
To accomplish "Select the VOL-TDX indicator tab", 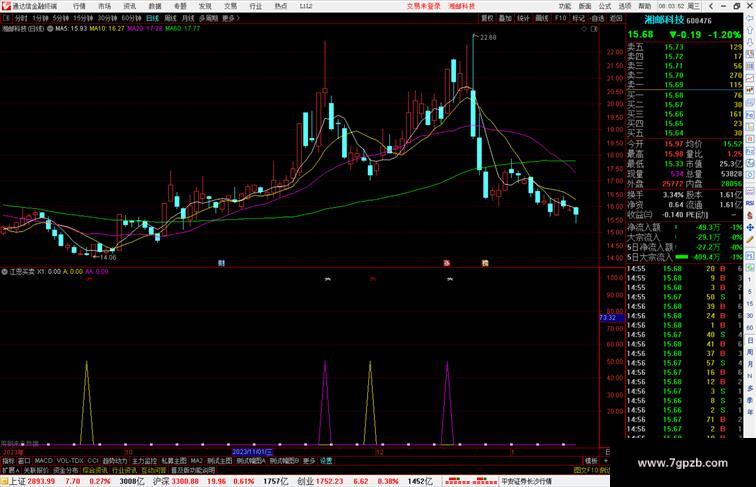I will point(70,461).
